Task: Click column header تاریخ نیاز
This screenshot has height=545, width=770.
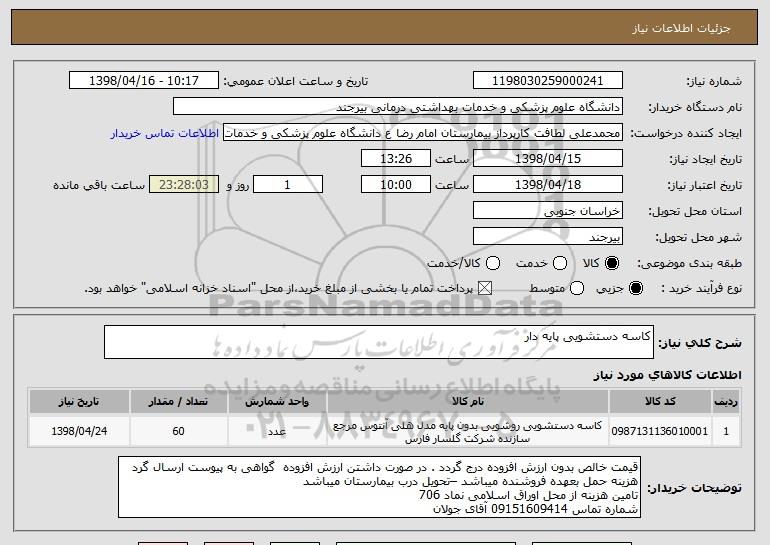Action: coord(79,402)
